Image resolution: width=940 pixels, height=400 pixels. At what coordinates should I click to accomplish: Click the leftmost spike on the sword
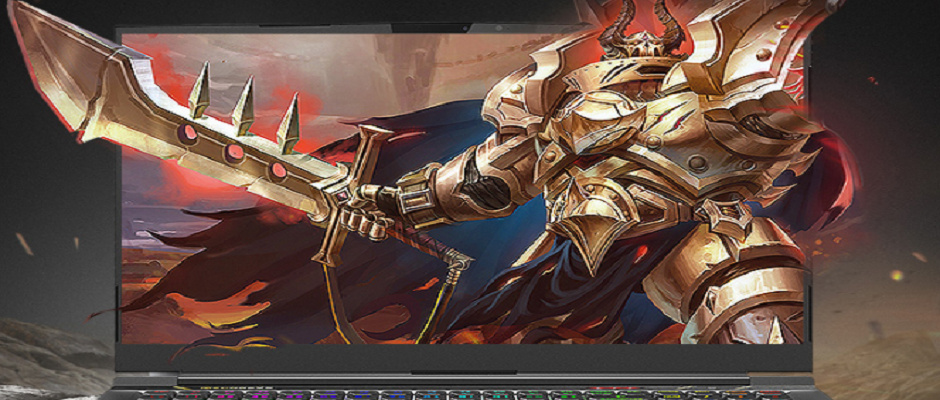[x=199, y=95]
